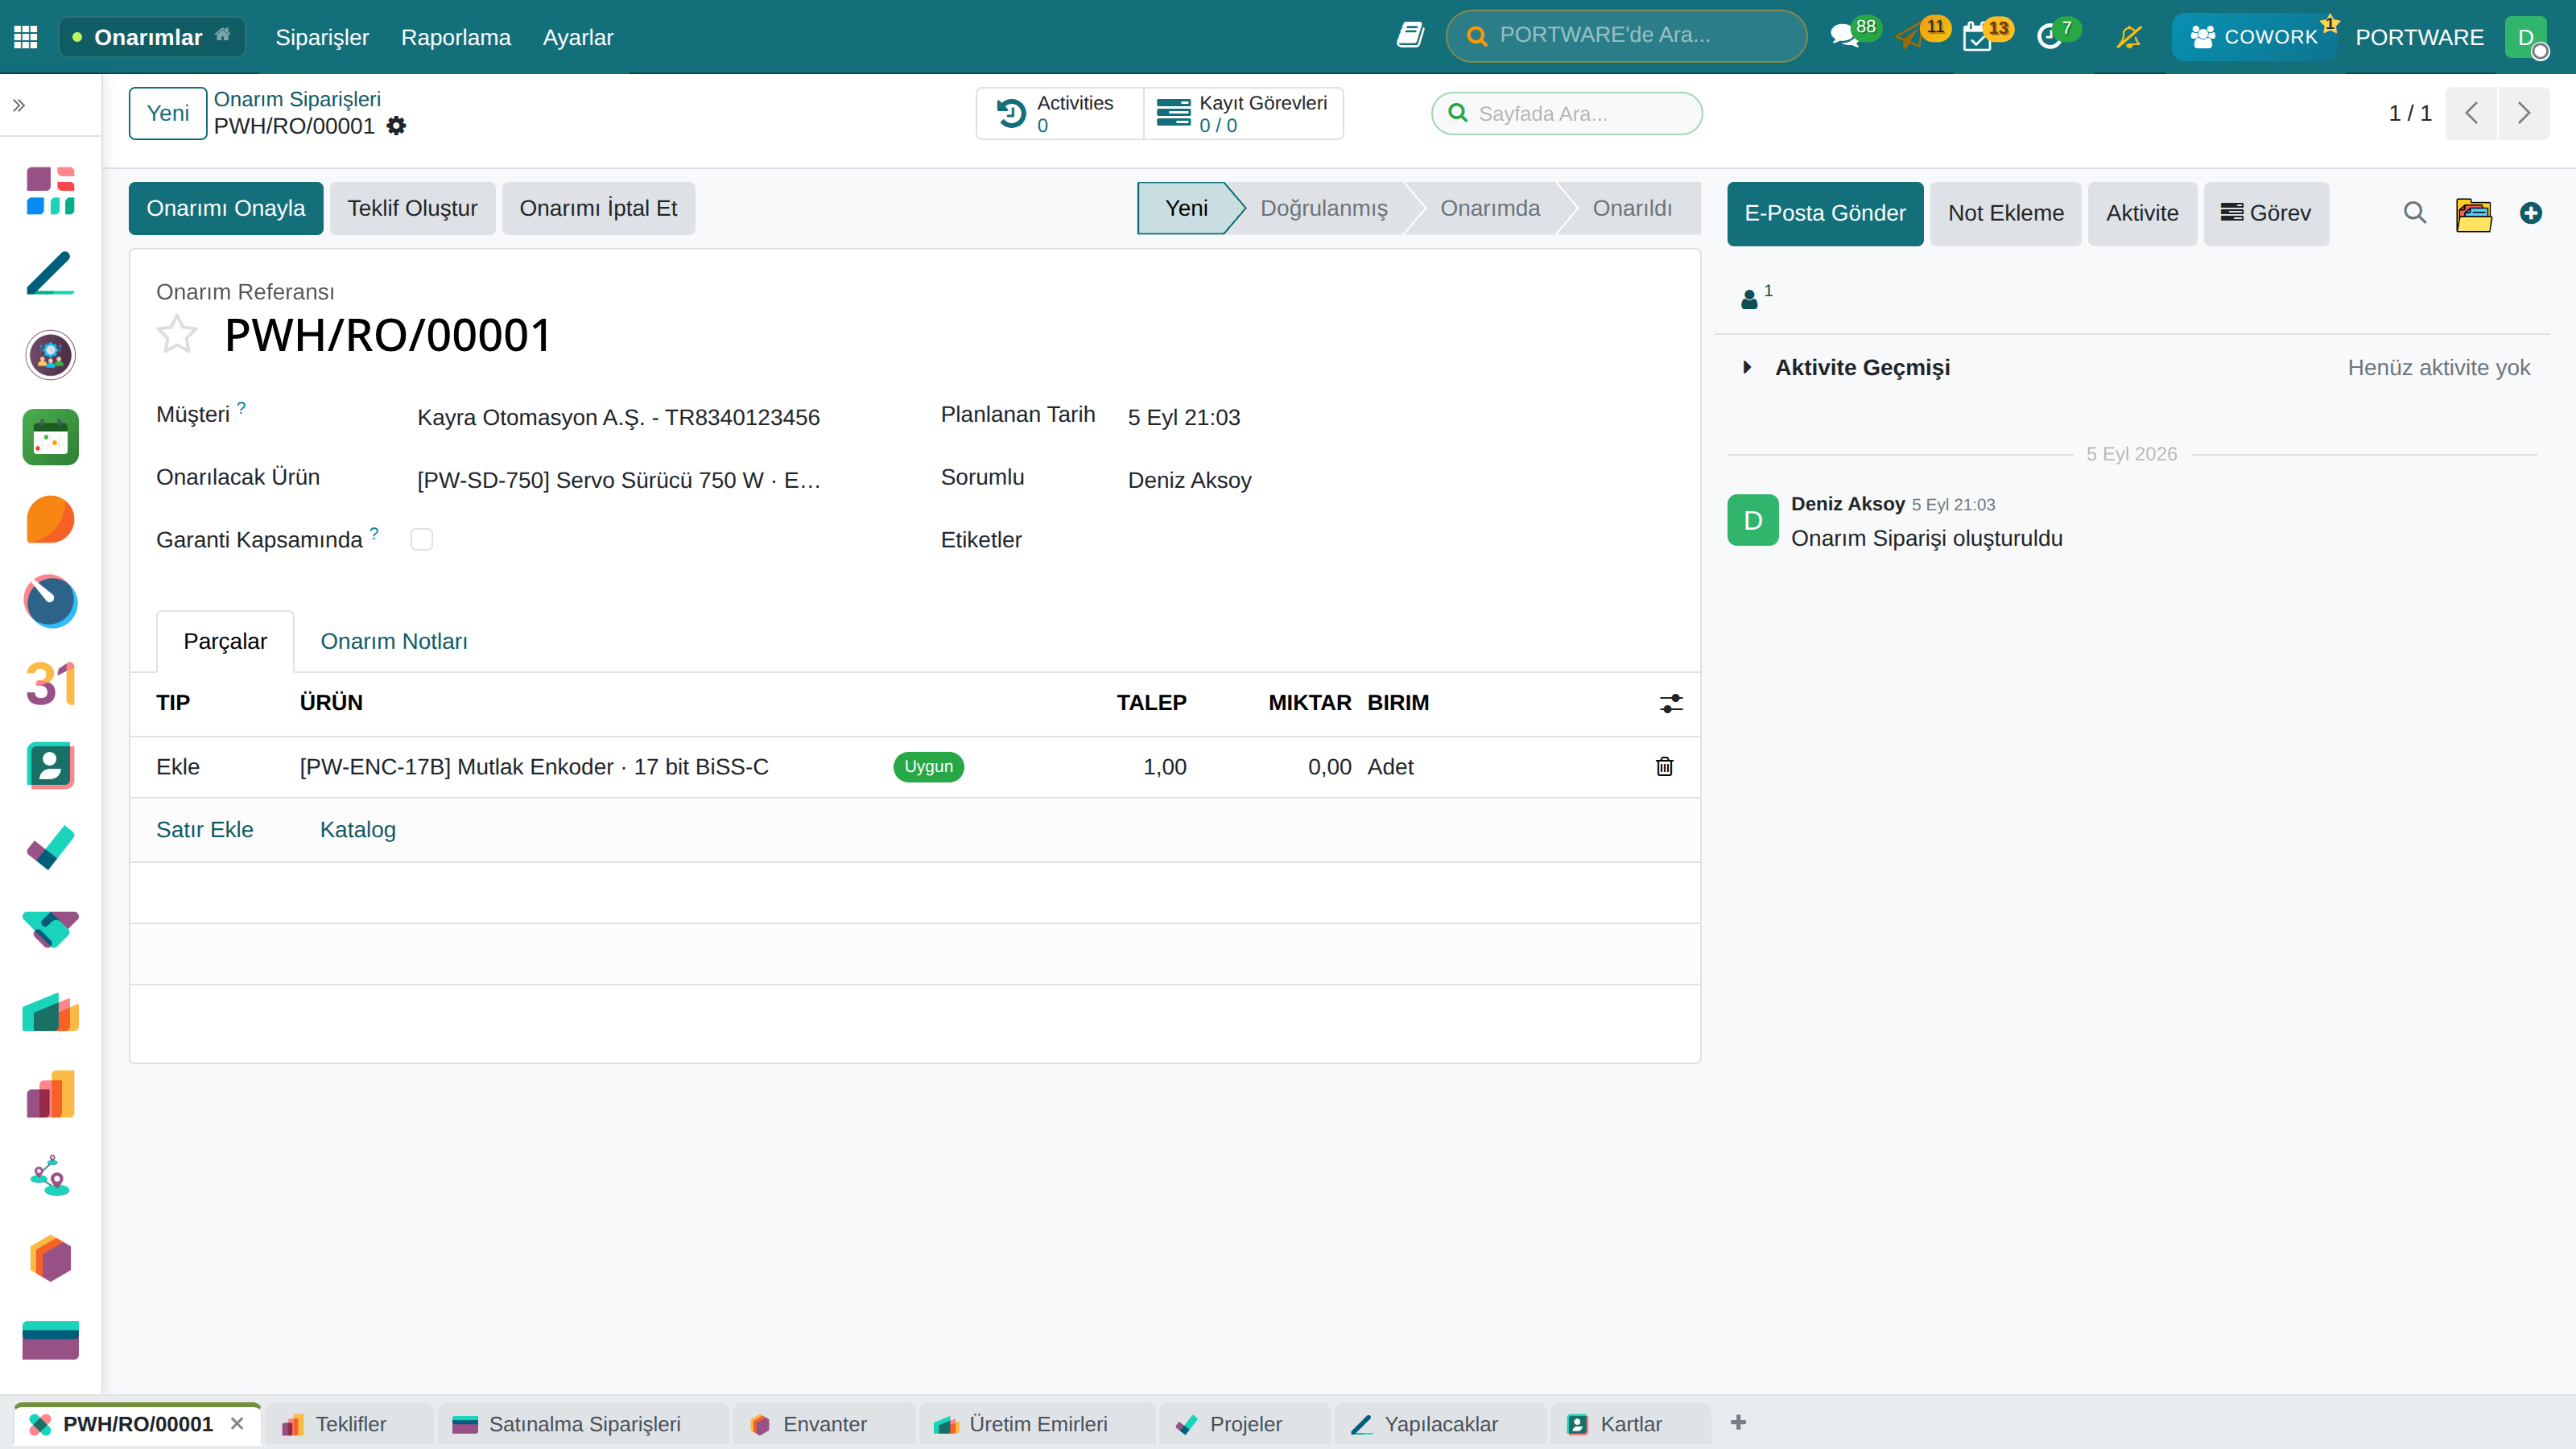Click the gear icon next to PWH/RO/00001
Viewport: 2576px width, 1449px height.
pyautogui.click(x=396, y=126)
